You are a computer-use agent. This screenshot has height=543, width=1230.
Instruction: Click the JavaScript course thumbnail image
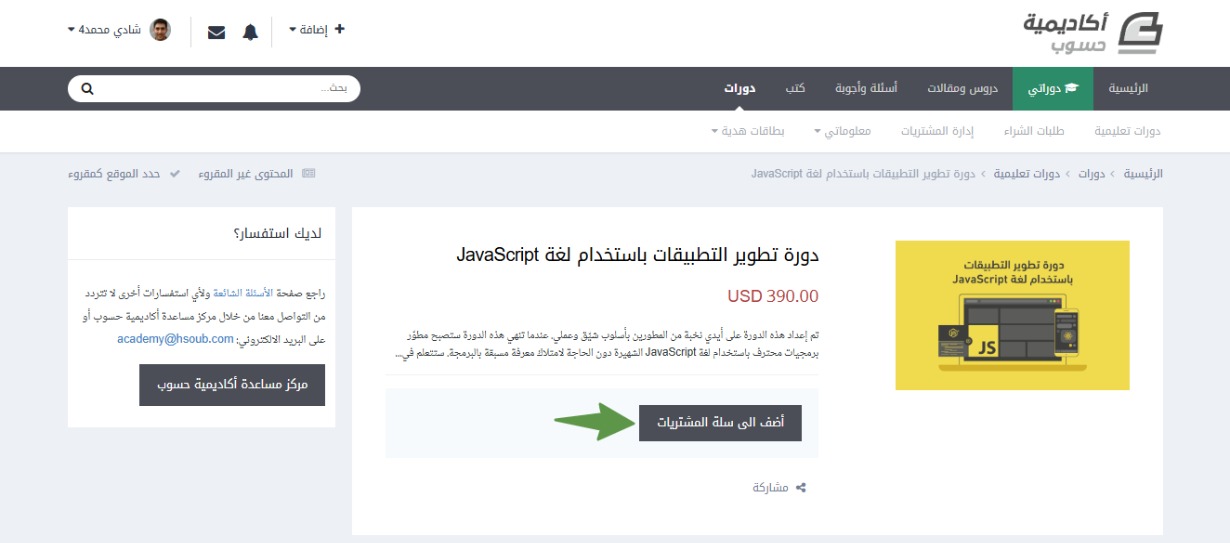click(x=1012, y=315)
